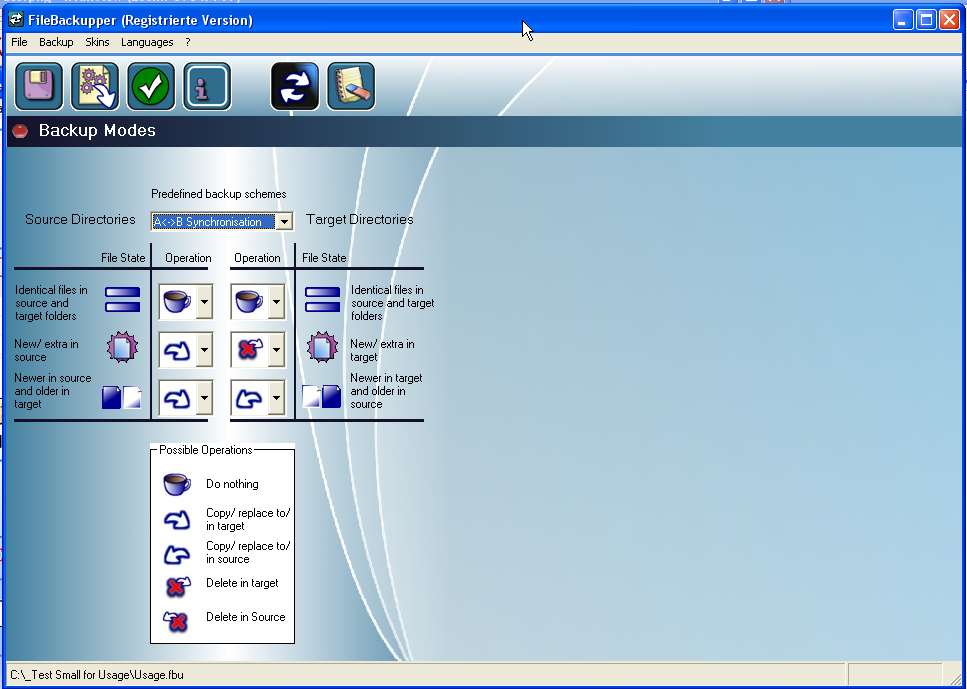Click the new/extra in target file icon
This screenshot has height=689, width=967.
[323, 347]
